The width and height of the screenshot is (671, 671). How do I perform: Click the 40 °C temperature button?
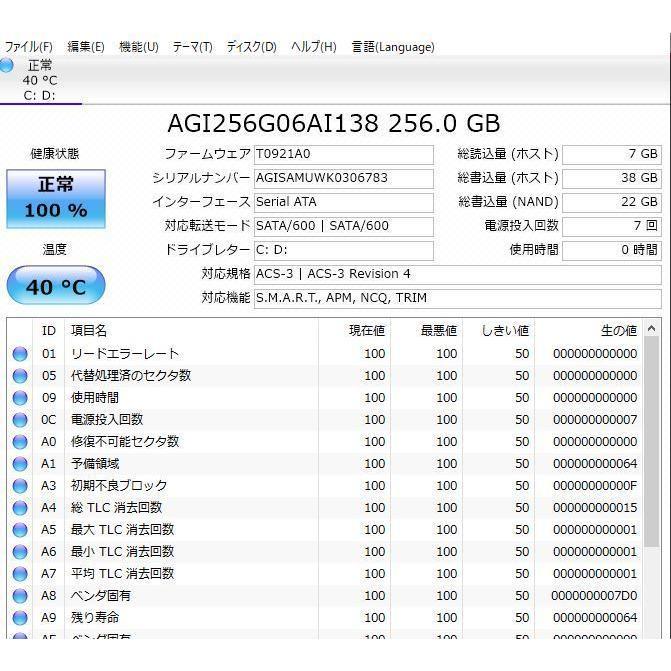click(x=55, y=287)
